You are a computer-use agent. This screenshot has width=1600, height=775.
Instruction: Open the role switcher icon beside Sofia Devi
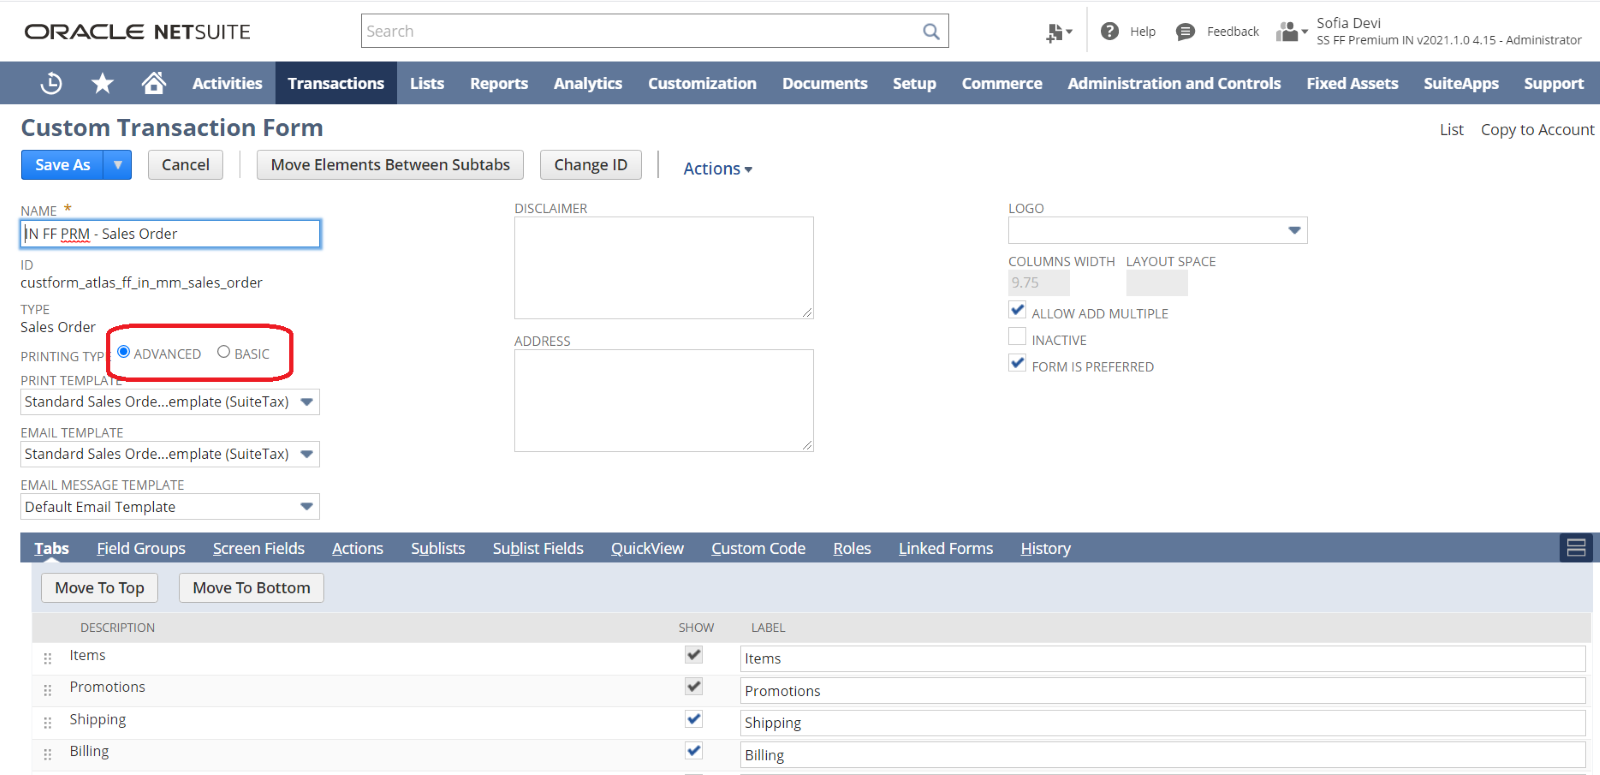click(x=1290, y=32)
